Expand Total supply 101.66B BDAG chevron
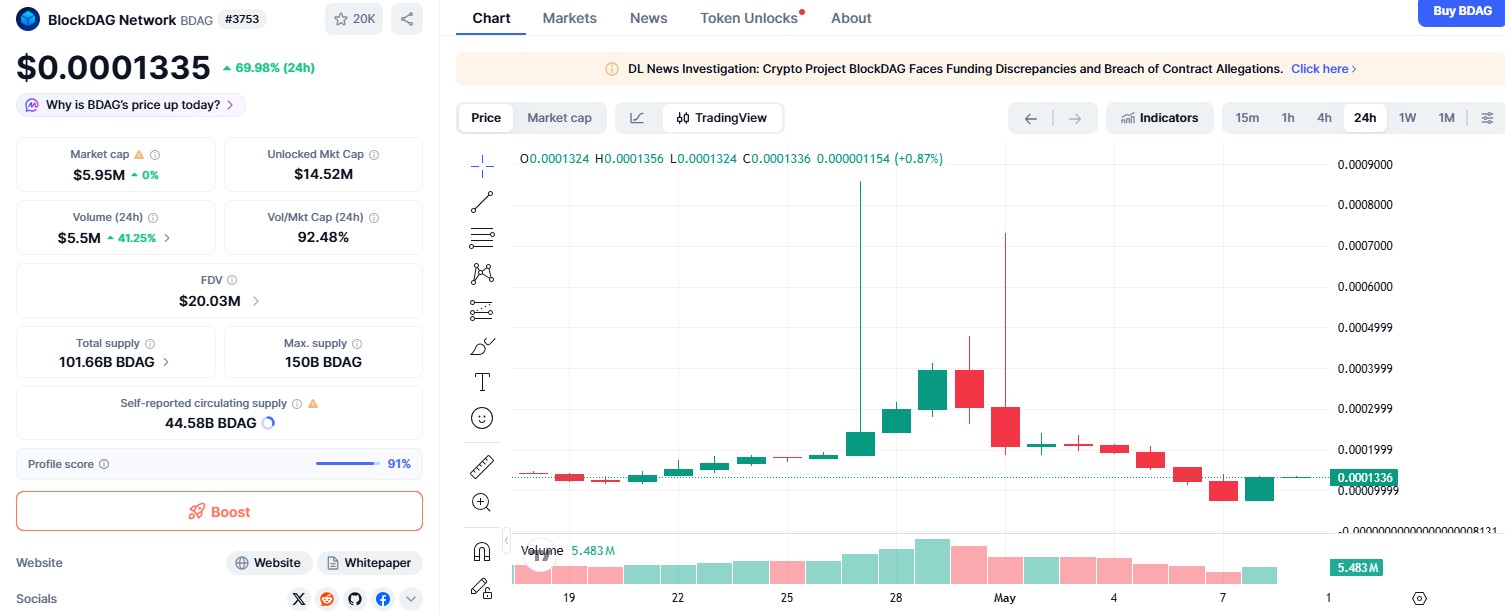The height and width of the screenshot is (614, 1505). click(166, 362)
